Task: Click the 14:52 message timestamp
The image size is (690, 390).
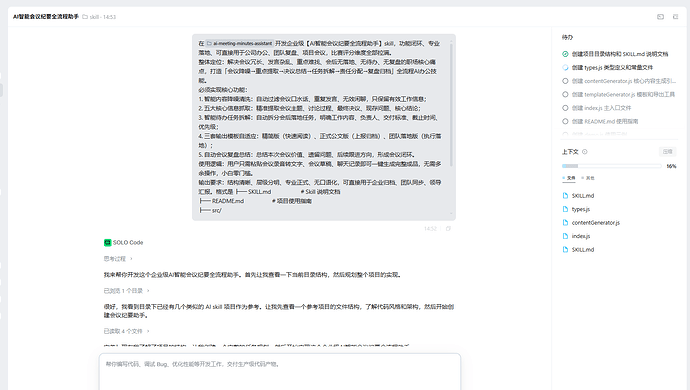Action: click(x=430, y=228)
